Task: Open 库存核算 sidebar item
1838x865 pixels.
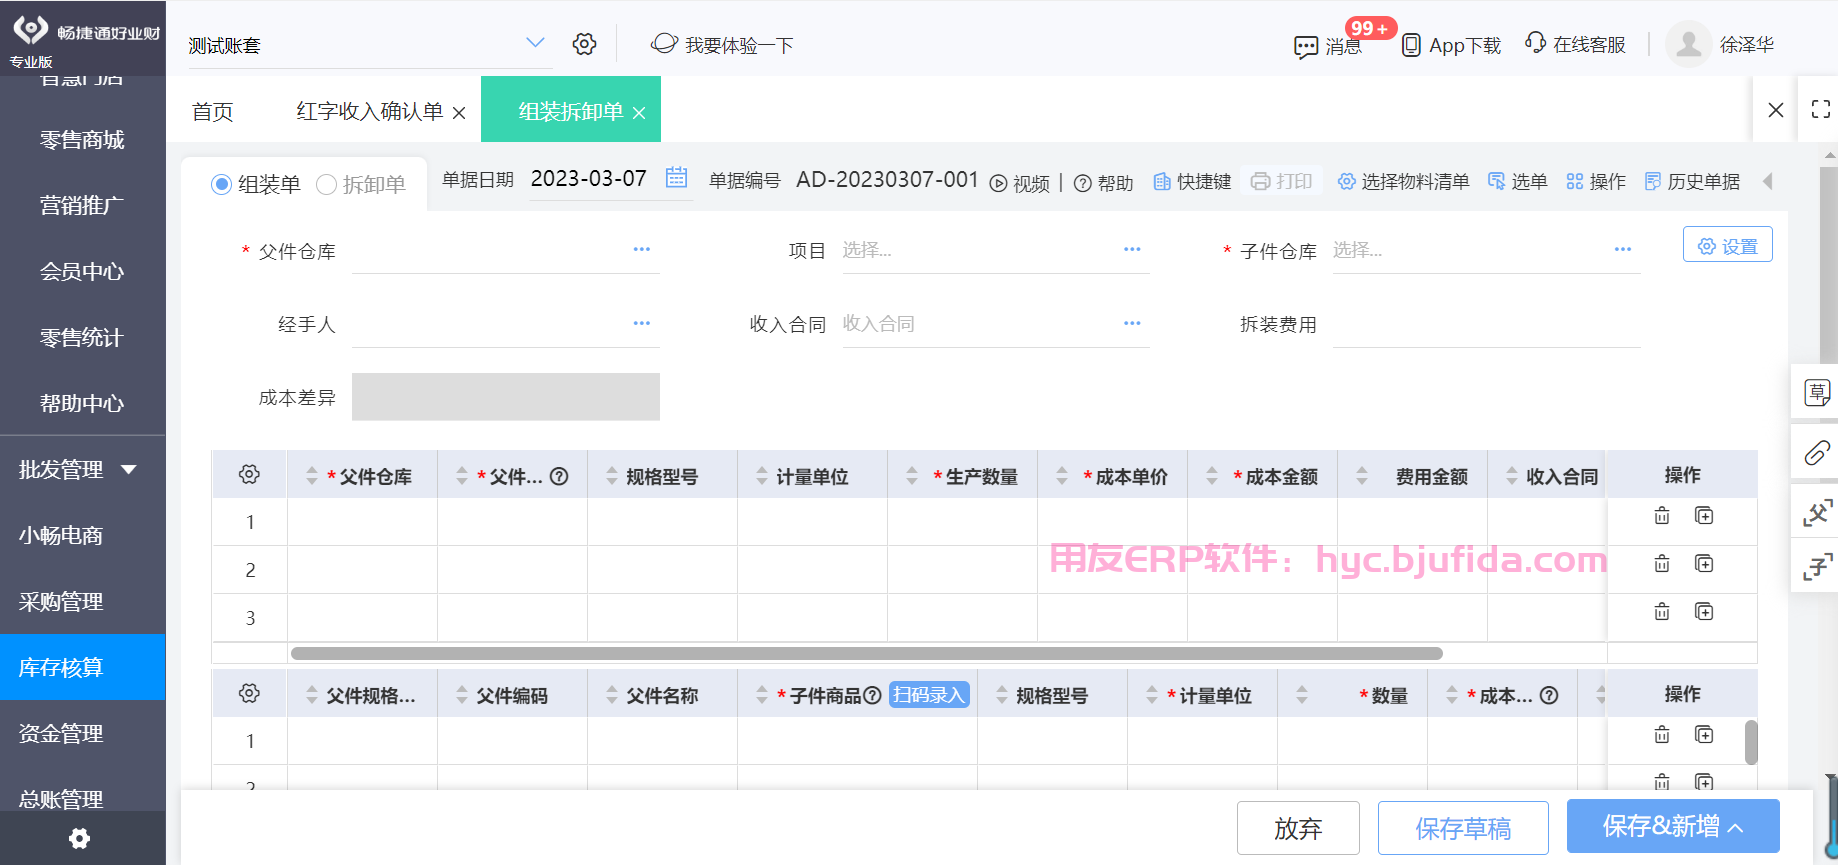Action: [x=82, y=667]
